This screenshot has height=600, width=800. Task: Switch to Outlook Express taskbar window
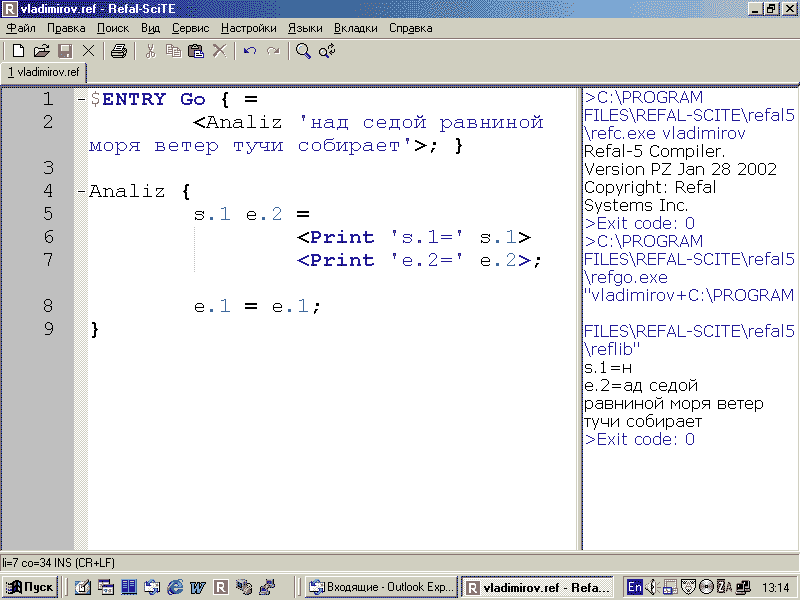click(x=382, y=587)
